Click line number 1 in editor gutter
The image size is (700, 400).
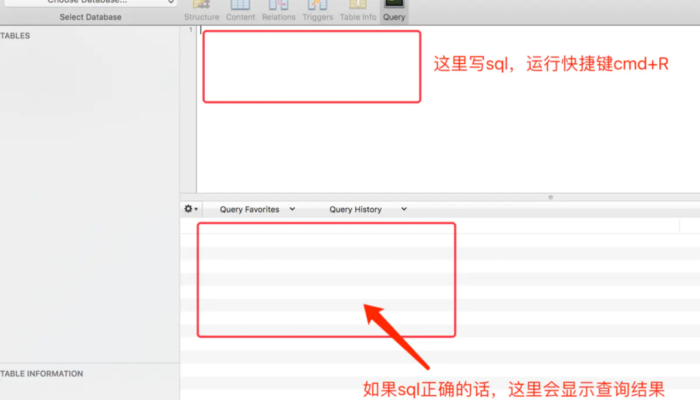pos(191,29)
